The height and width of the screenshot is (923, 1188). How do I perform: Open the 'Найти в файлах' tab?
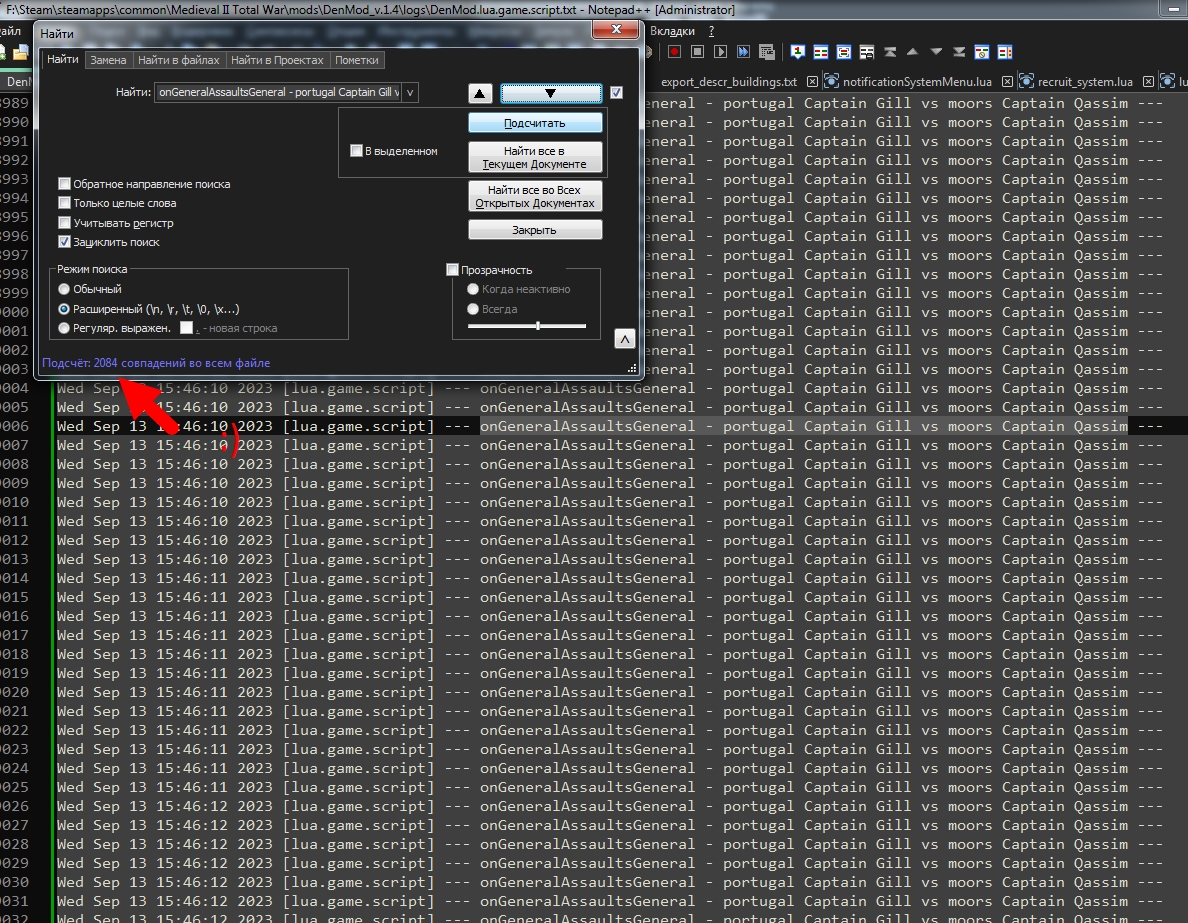(179, 60)
